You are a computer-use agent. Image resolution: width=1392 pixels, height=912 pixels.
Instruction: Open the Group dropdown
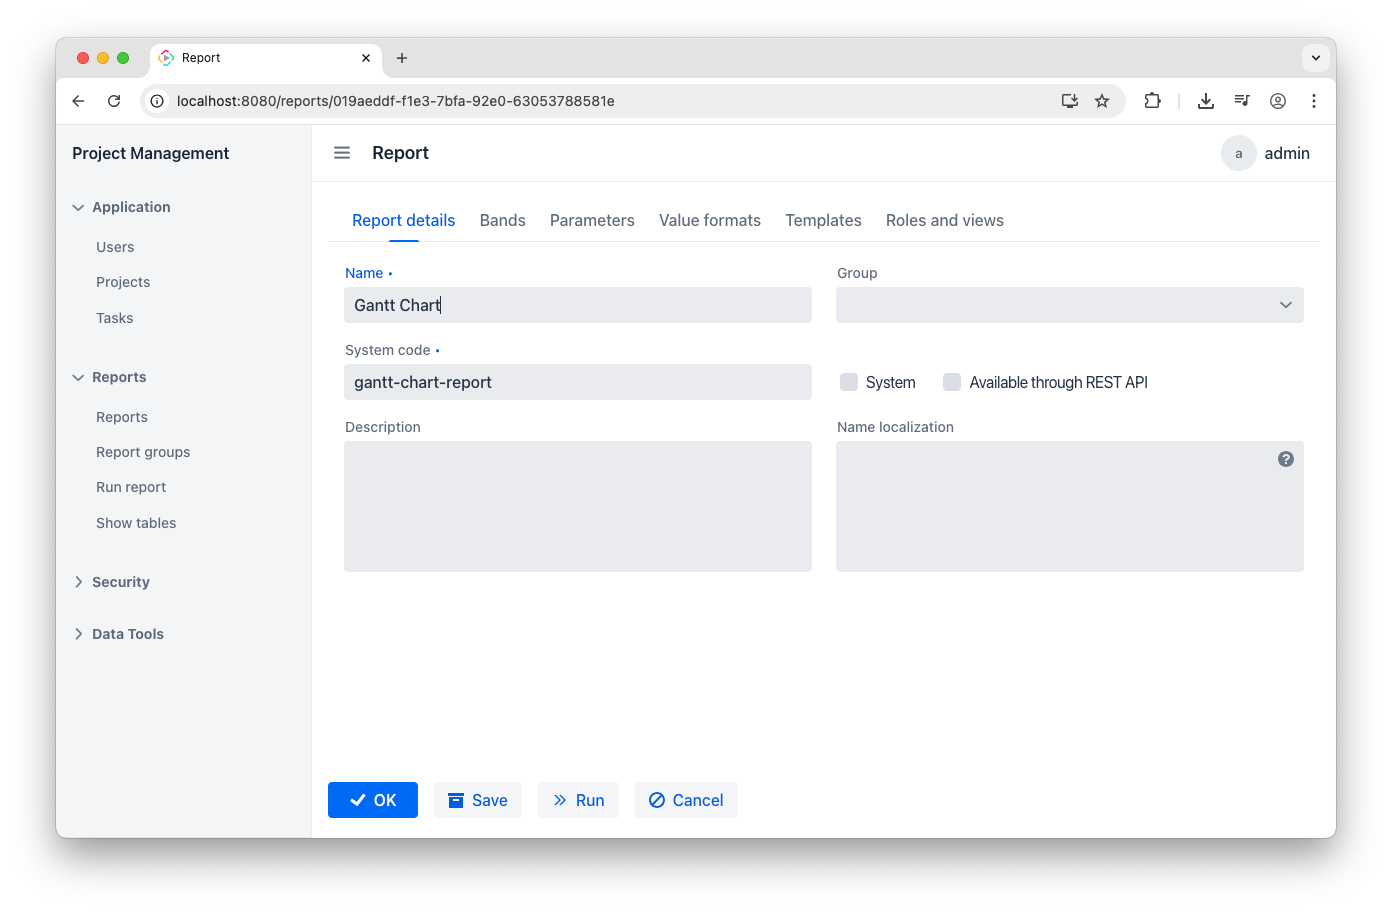[x=1069, y=305]
